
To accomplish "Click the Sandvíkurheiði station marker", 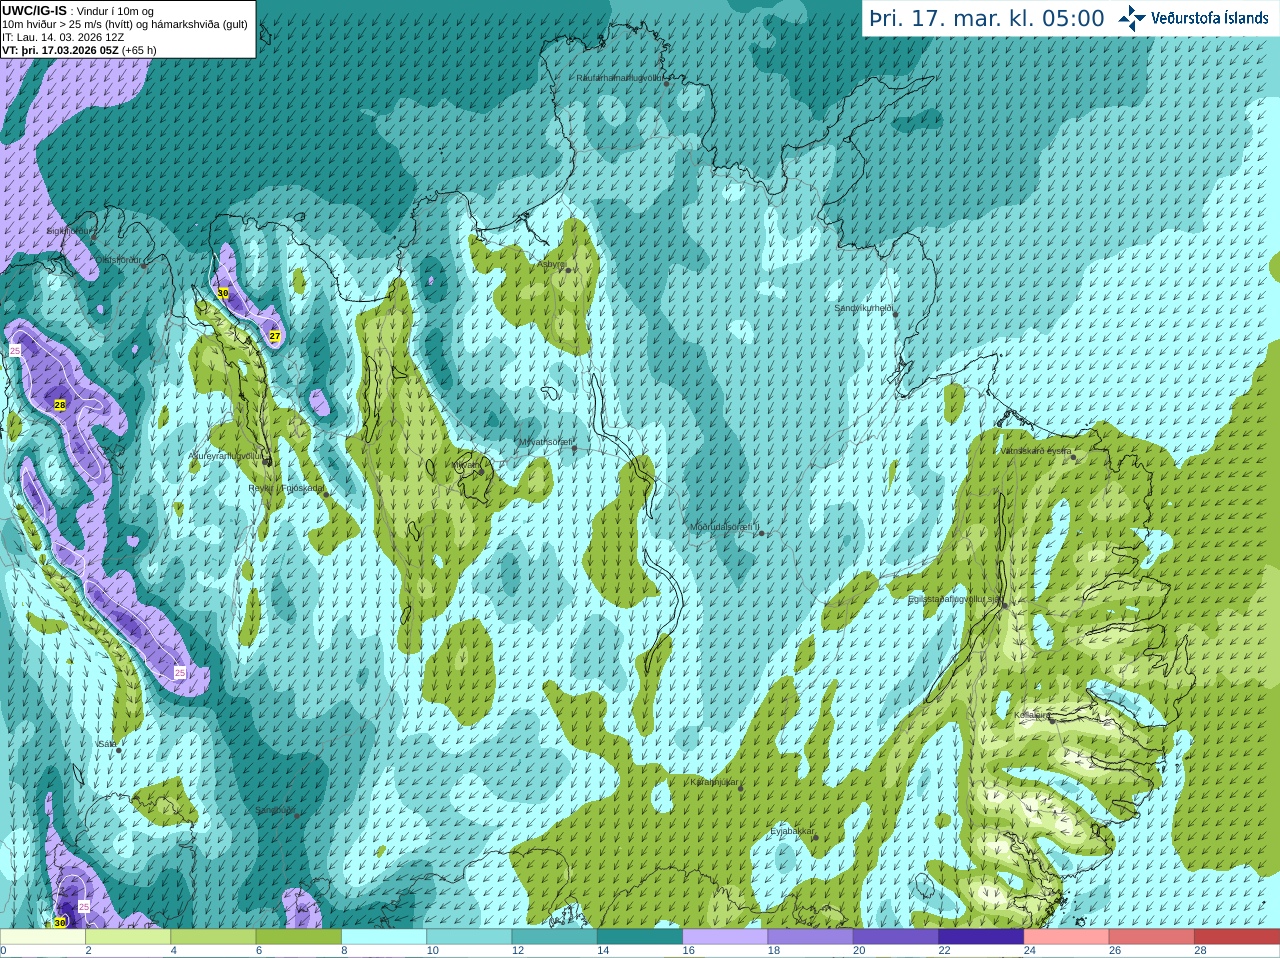I will 896,314.
